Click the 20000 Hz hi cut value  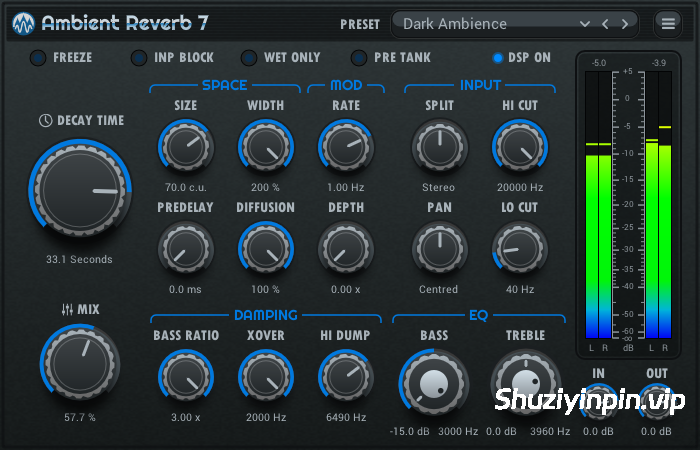pos(520,188)
